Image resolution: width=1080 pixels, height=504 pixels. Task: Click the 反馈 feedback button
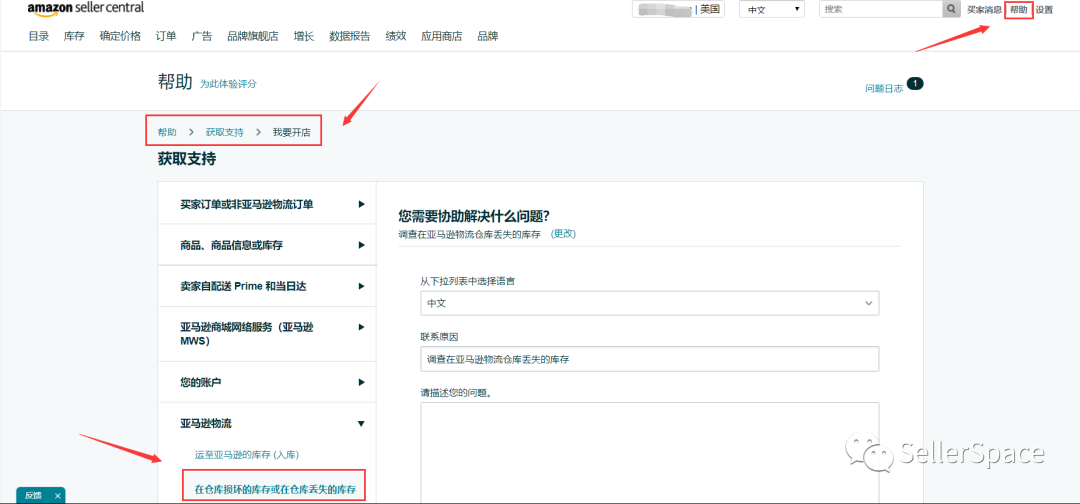tap(33, 496)
